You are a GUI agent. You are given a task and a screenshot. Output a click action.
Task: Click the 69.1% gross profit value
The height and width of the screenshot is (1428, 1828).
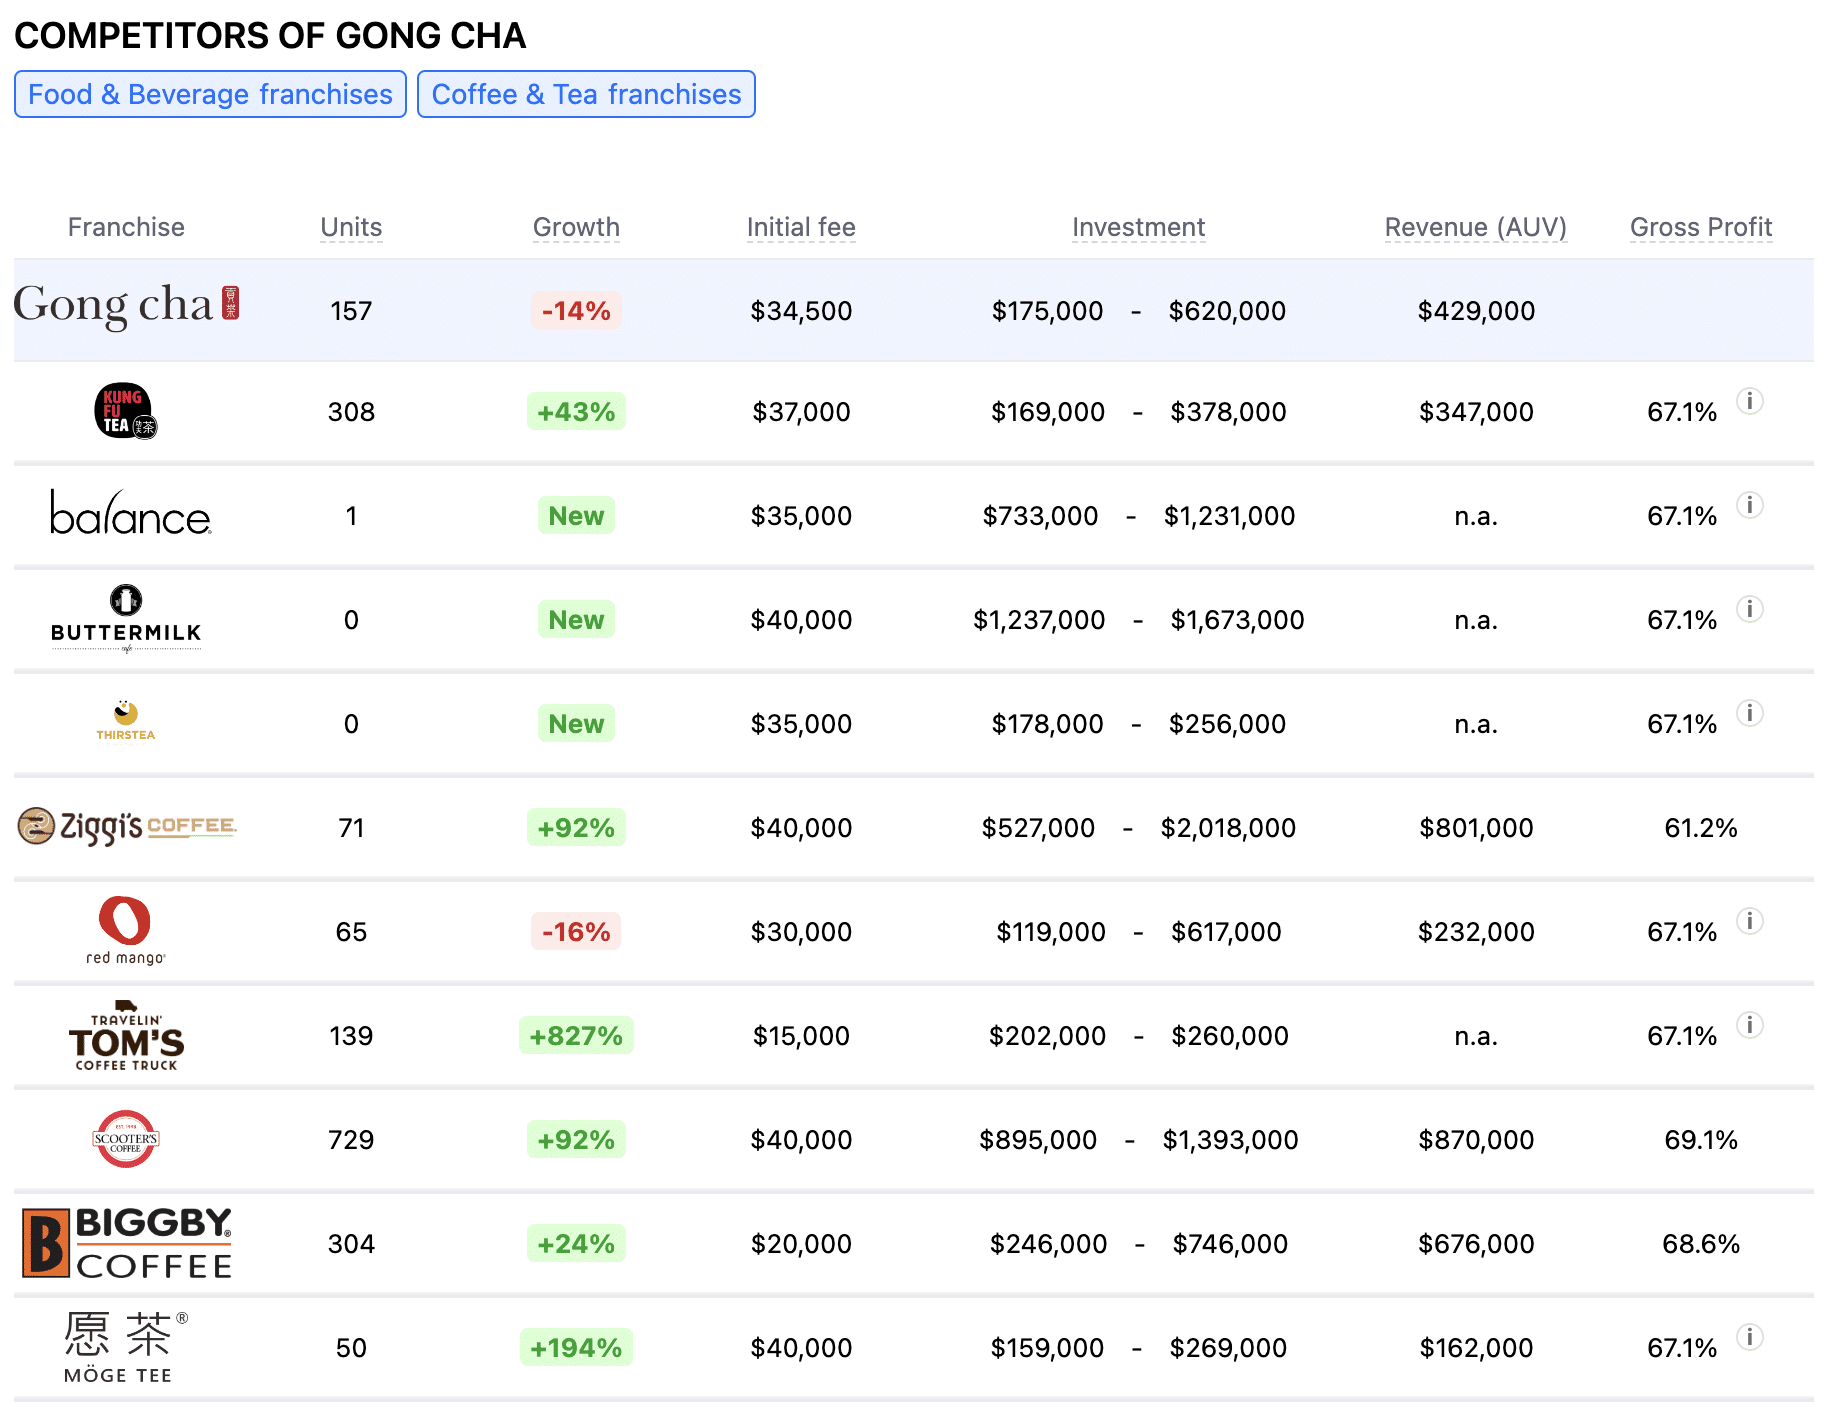click(x=1700, y=1140)
